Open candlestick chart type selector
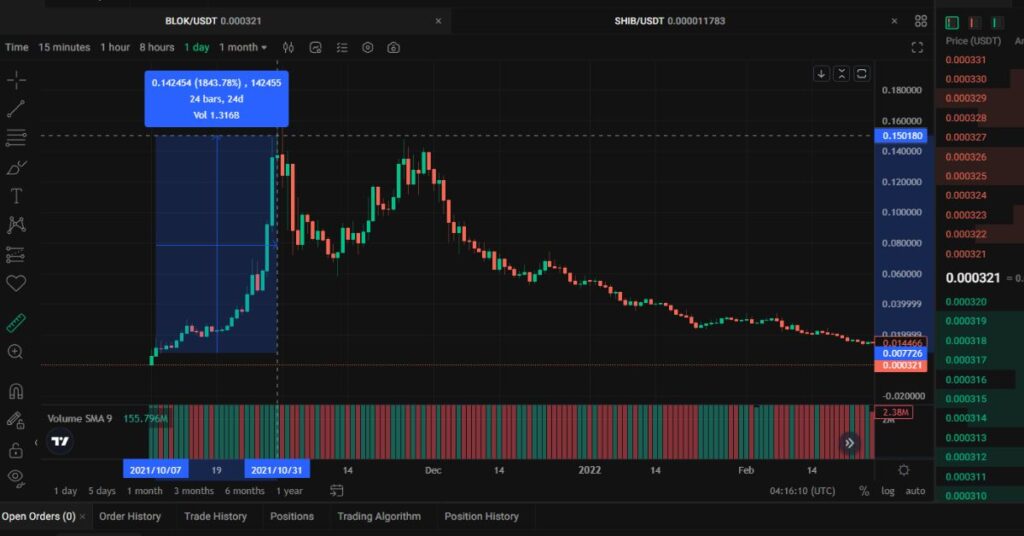1024x536 pixels. tap(288, 48)
